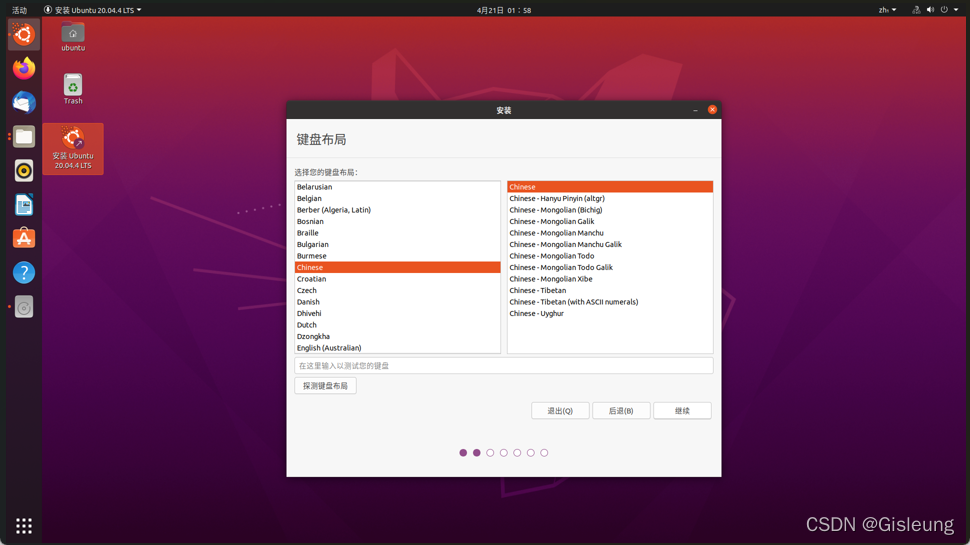970x545 pixels.
Task: Select Chinese - Mongolian (Bichig) variant
Action: pos(610,210)
